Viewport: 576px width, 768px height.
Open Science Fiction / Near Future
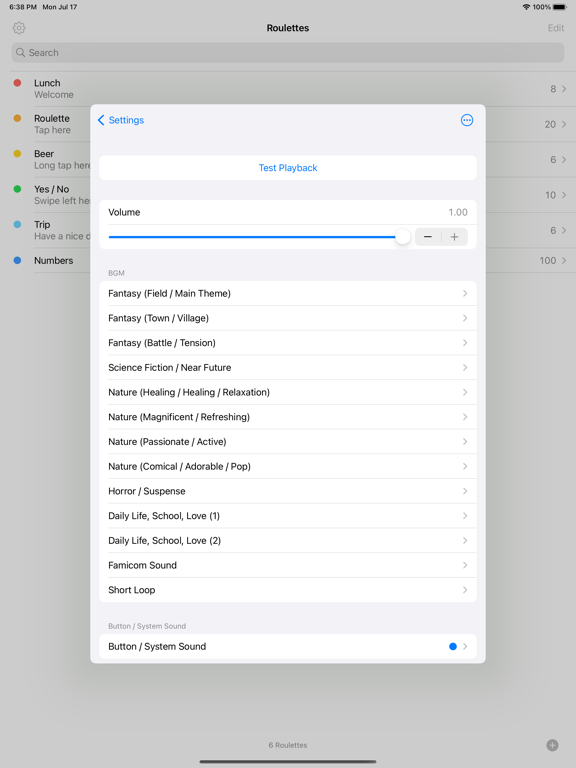pyautogui.click(x=288, y=367)
